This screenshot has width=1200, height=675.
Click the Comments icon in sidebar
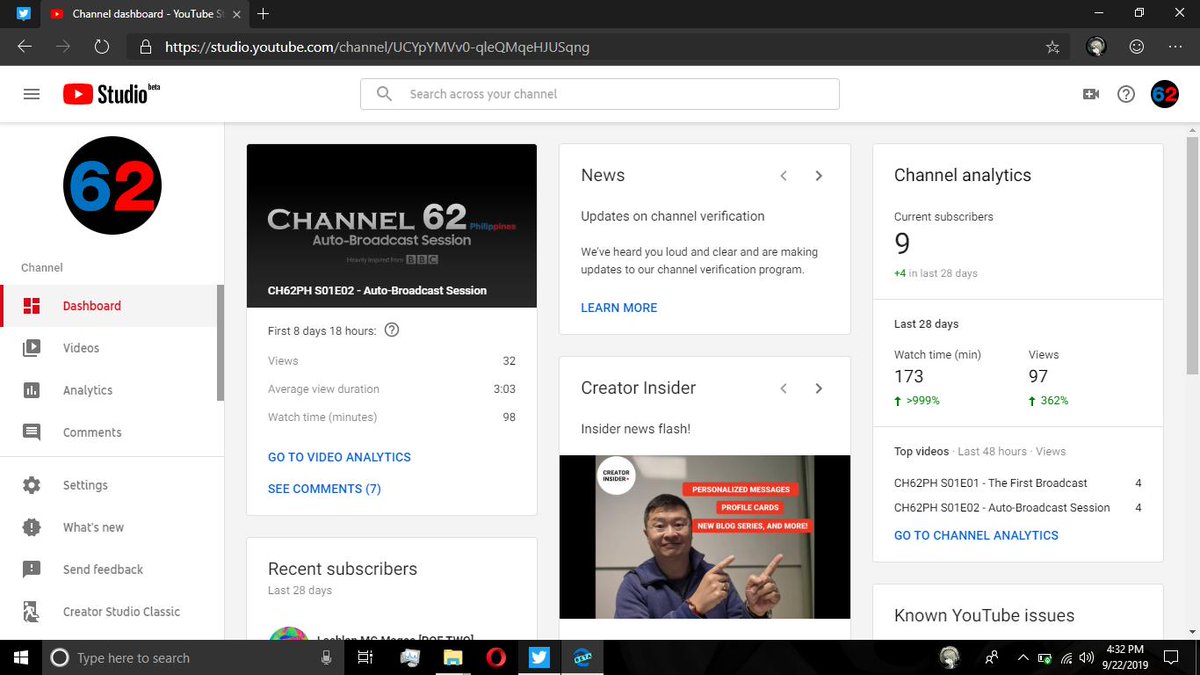click(x=32, y=432)
